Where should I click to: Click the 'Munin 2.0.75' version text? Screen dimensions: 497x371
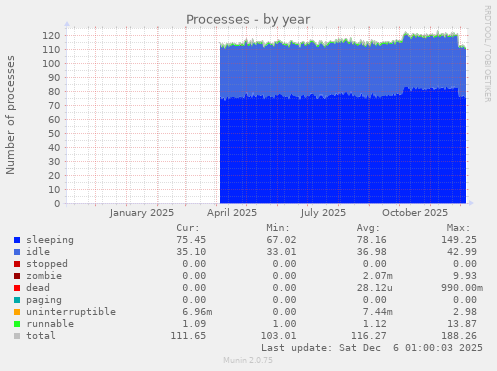click(248, 360)
